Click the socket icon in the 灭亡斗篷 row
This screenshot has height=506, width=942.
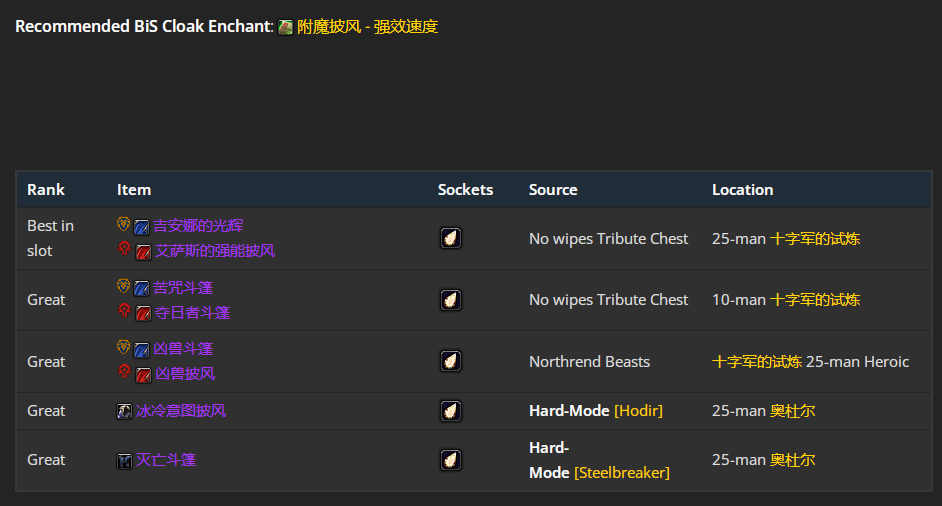pos(451,460)
